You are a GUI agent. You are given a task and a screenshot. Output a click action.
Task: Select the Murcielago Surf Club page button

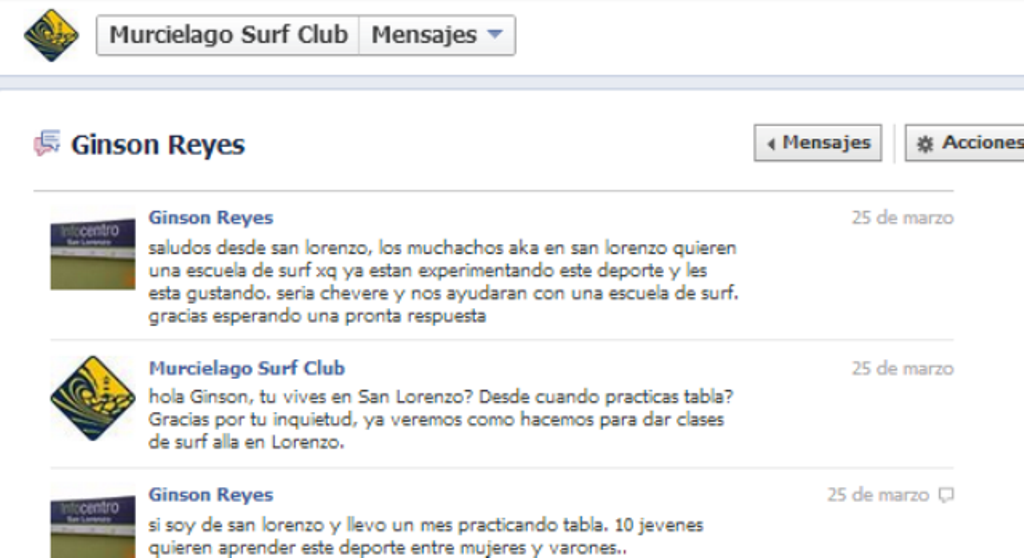point(228,35)
